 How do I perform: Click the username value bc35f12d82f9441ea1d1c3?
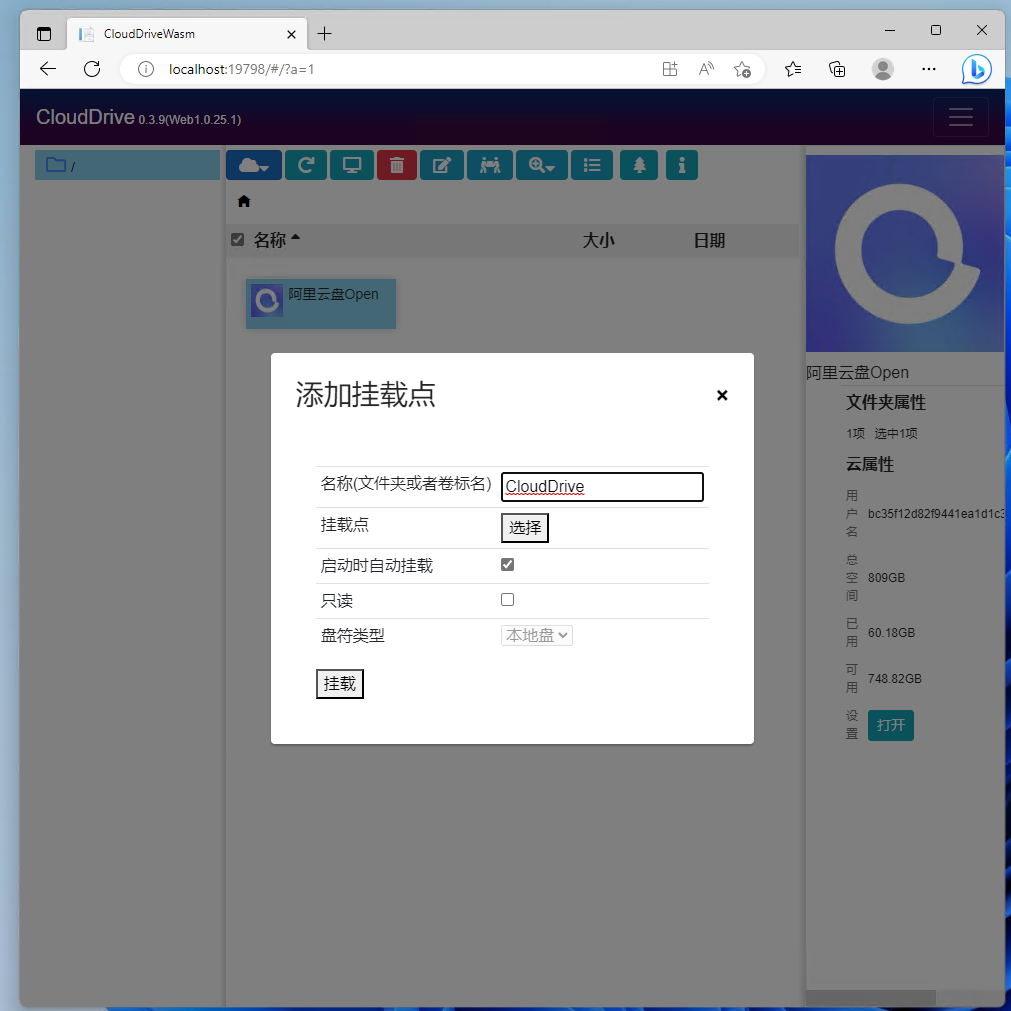click(x=936, y=513)
